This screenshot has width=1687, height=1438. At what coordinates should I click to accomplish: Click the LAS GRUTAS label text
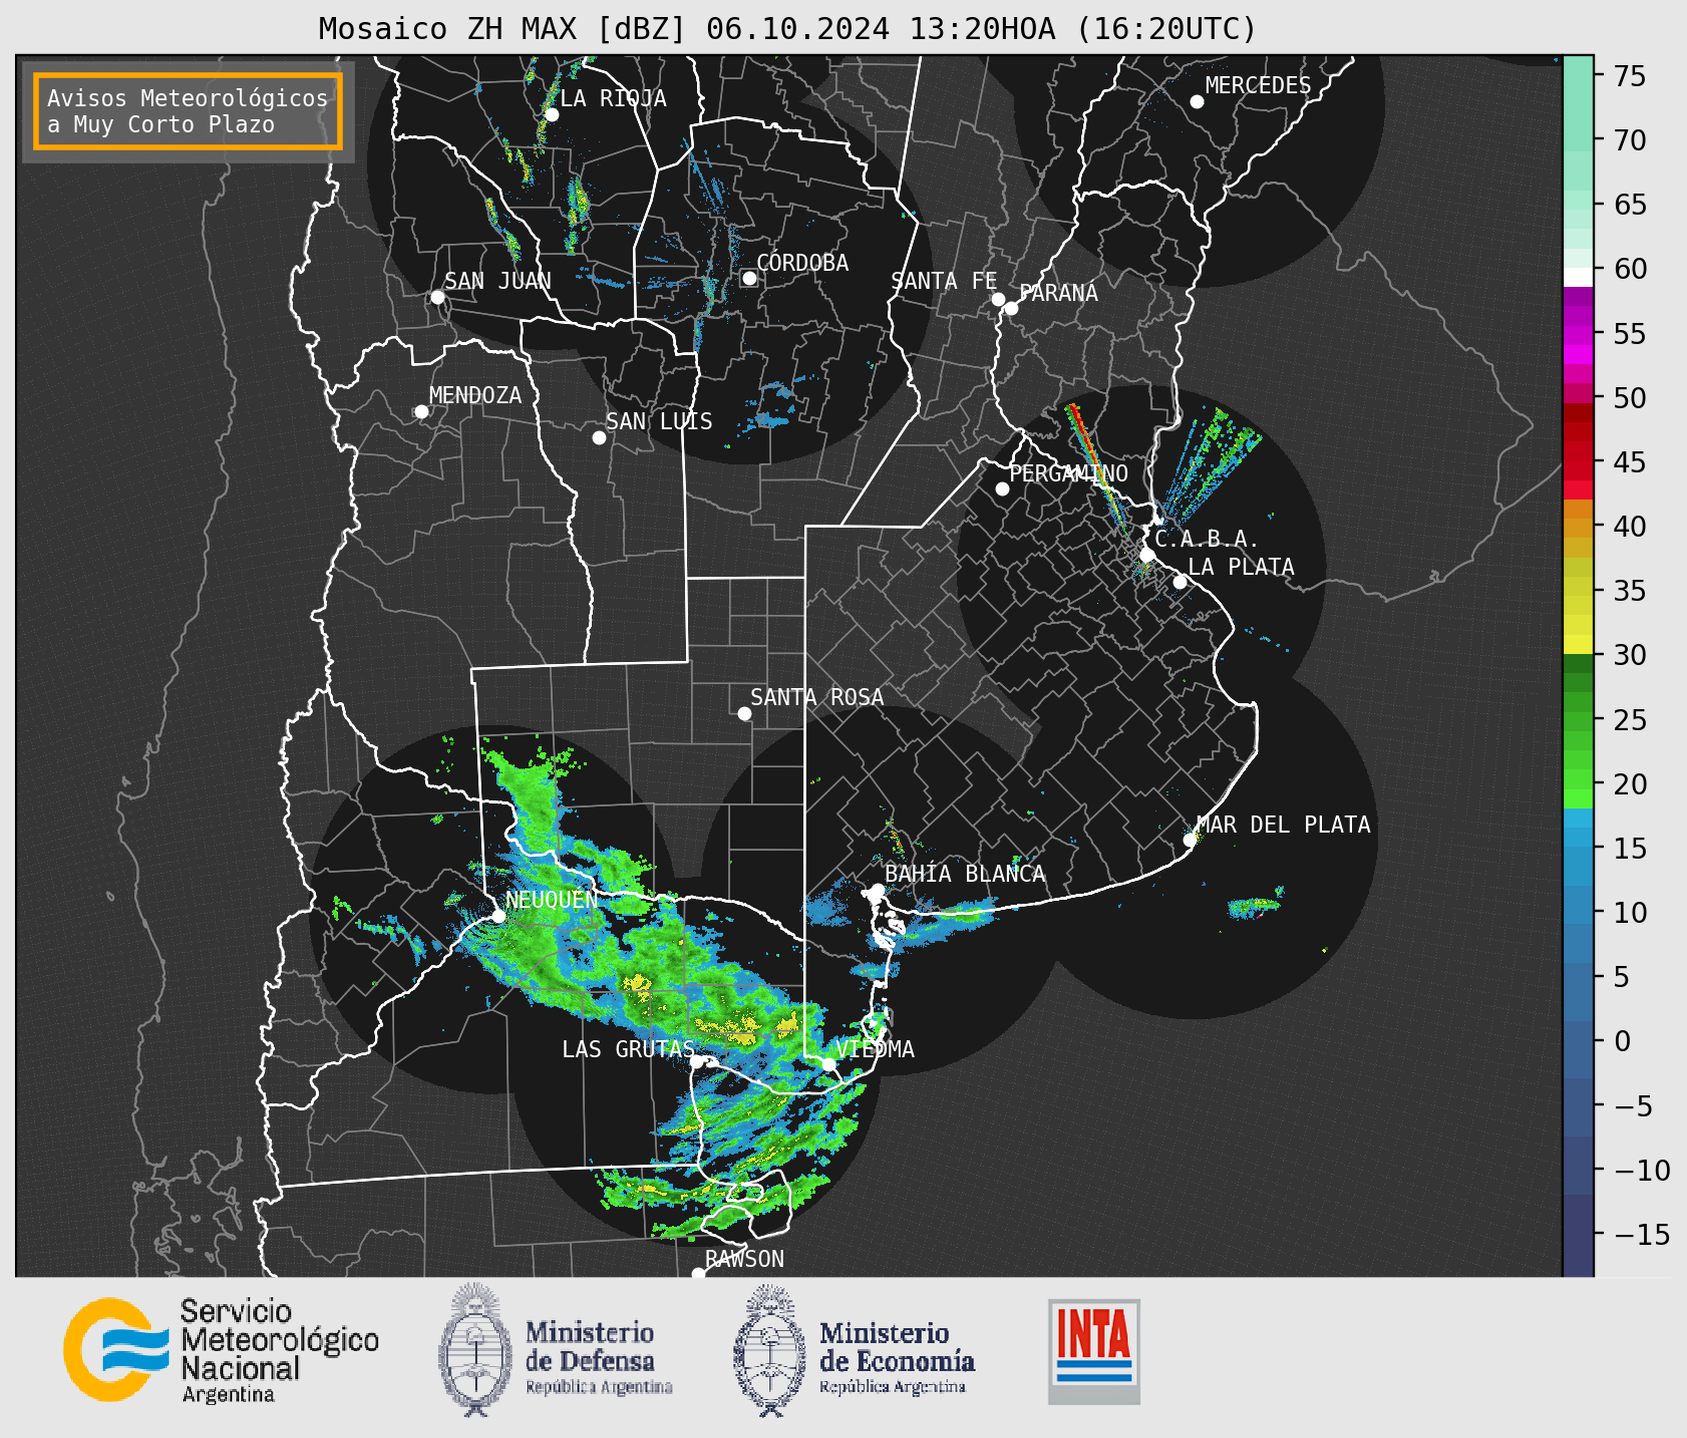(x=628, y=1049)
